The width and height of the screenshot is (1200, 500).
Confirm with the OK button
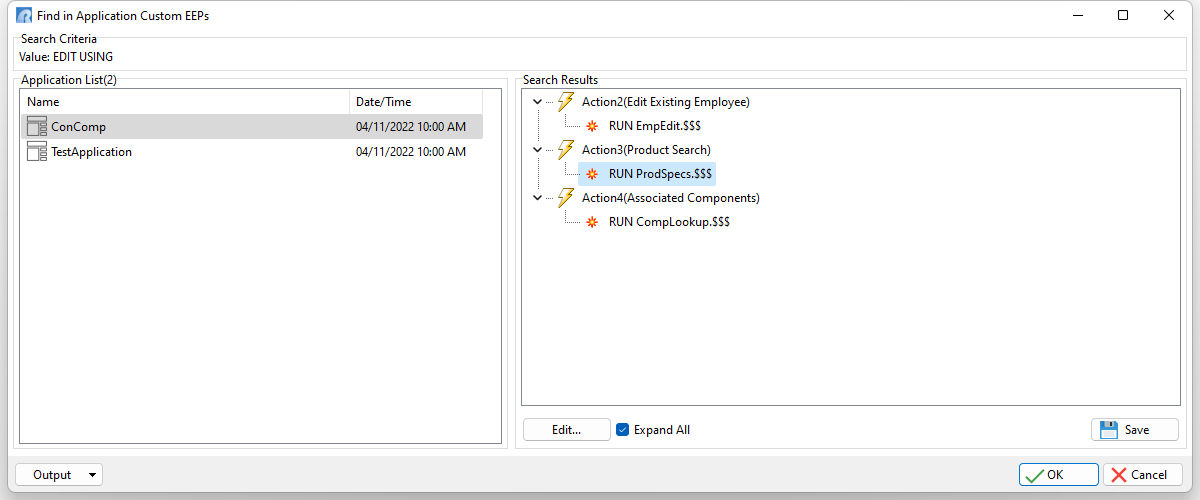point(1059,475)
